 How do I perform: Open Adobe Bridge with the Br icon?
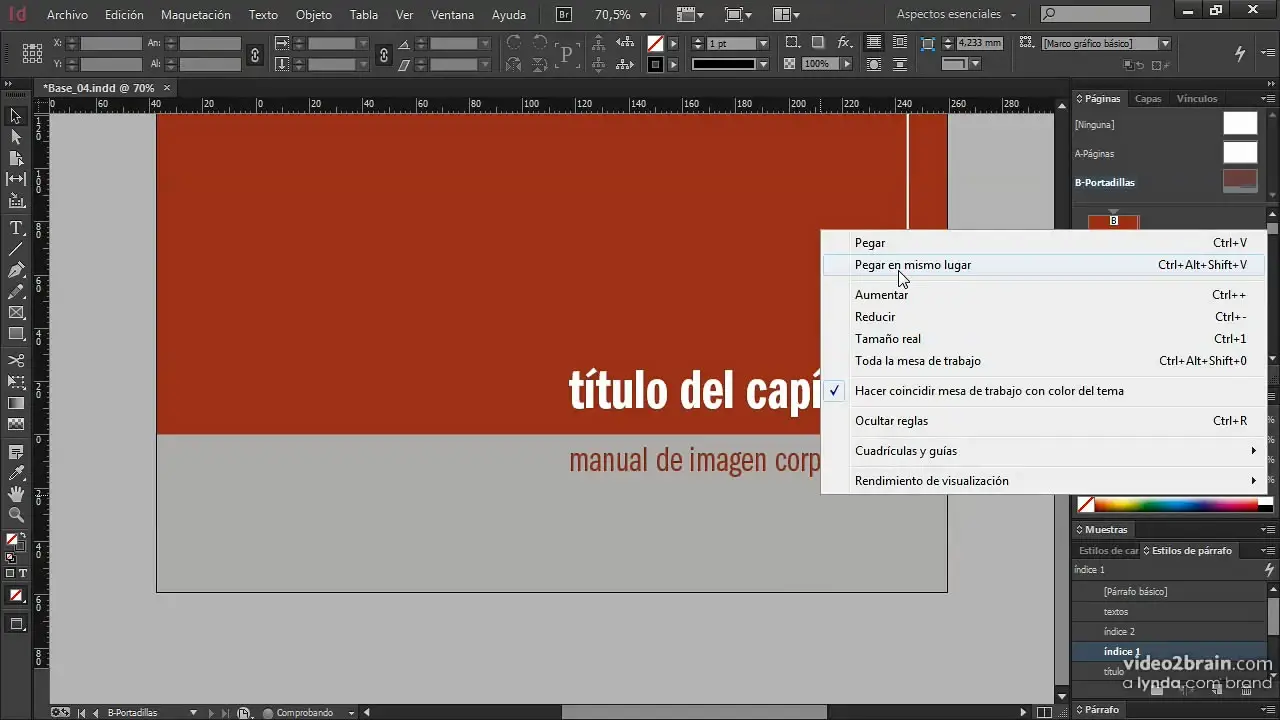coord(564,15)
